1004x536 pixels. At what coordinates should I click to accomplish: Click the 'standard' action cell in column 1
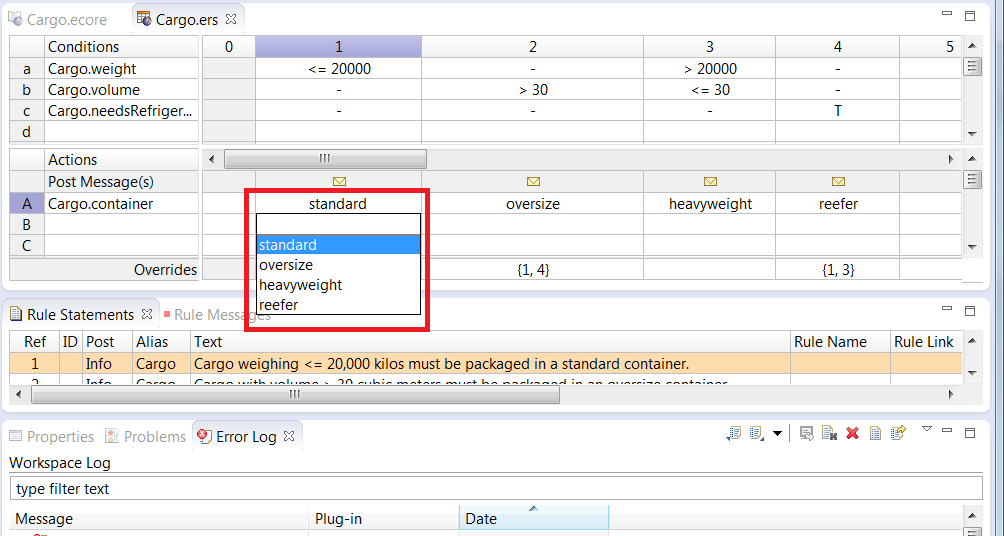click(338, 204)
